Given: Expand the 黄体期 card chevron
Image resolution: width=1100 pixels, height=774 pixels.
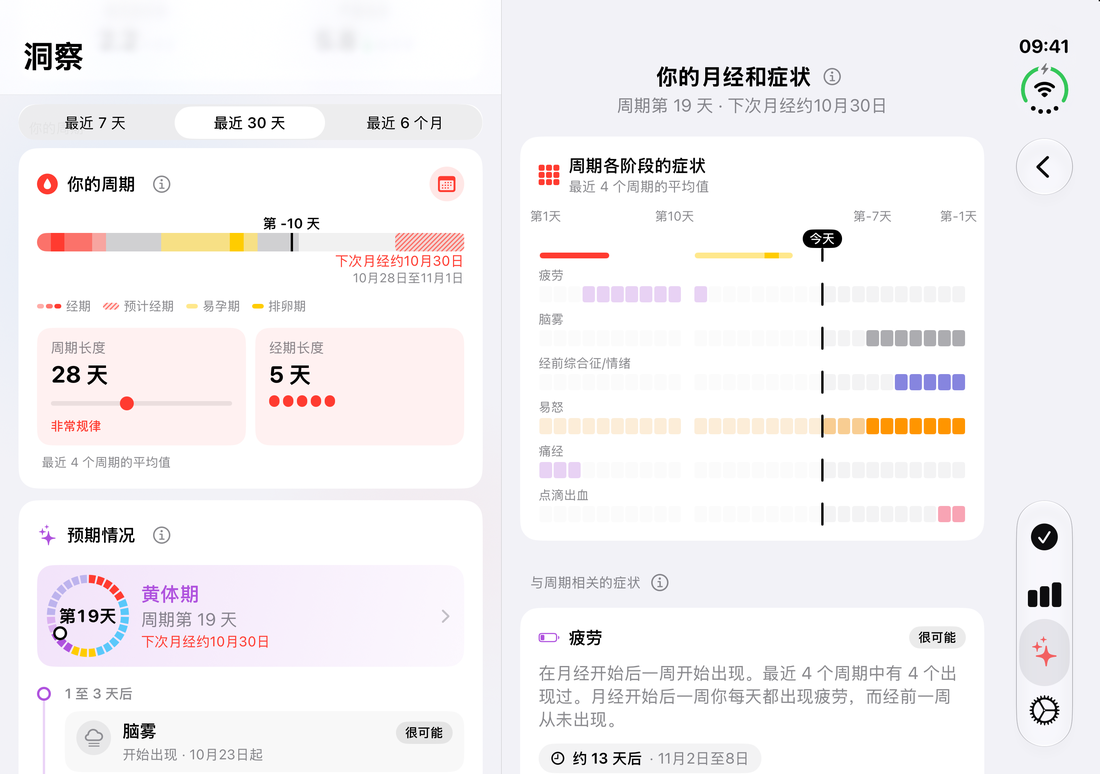Looking at the screenshot, I should (445, 616).
